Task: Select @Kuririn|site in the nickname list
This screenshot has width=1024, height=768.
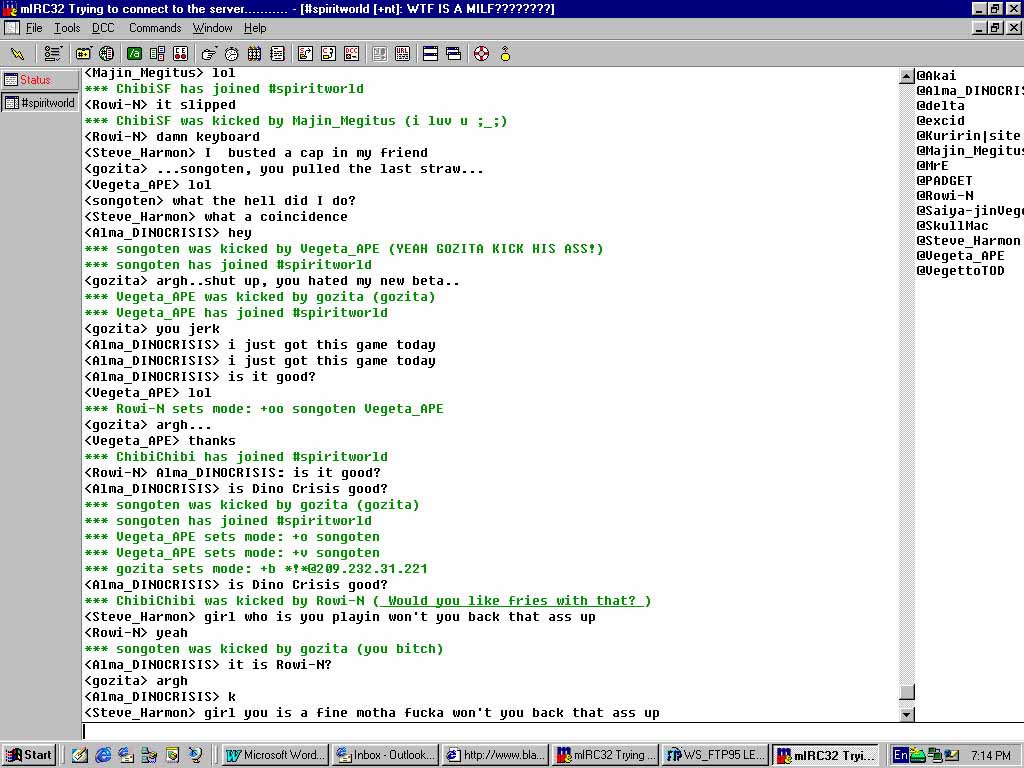Action: pyautogui.click(x=968, y=136)
